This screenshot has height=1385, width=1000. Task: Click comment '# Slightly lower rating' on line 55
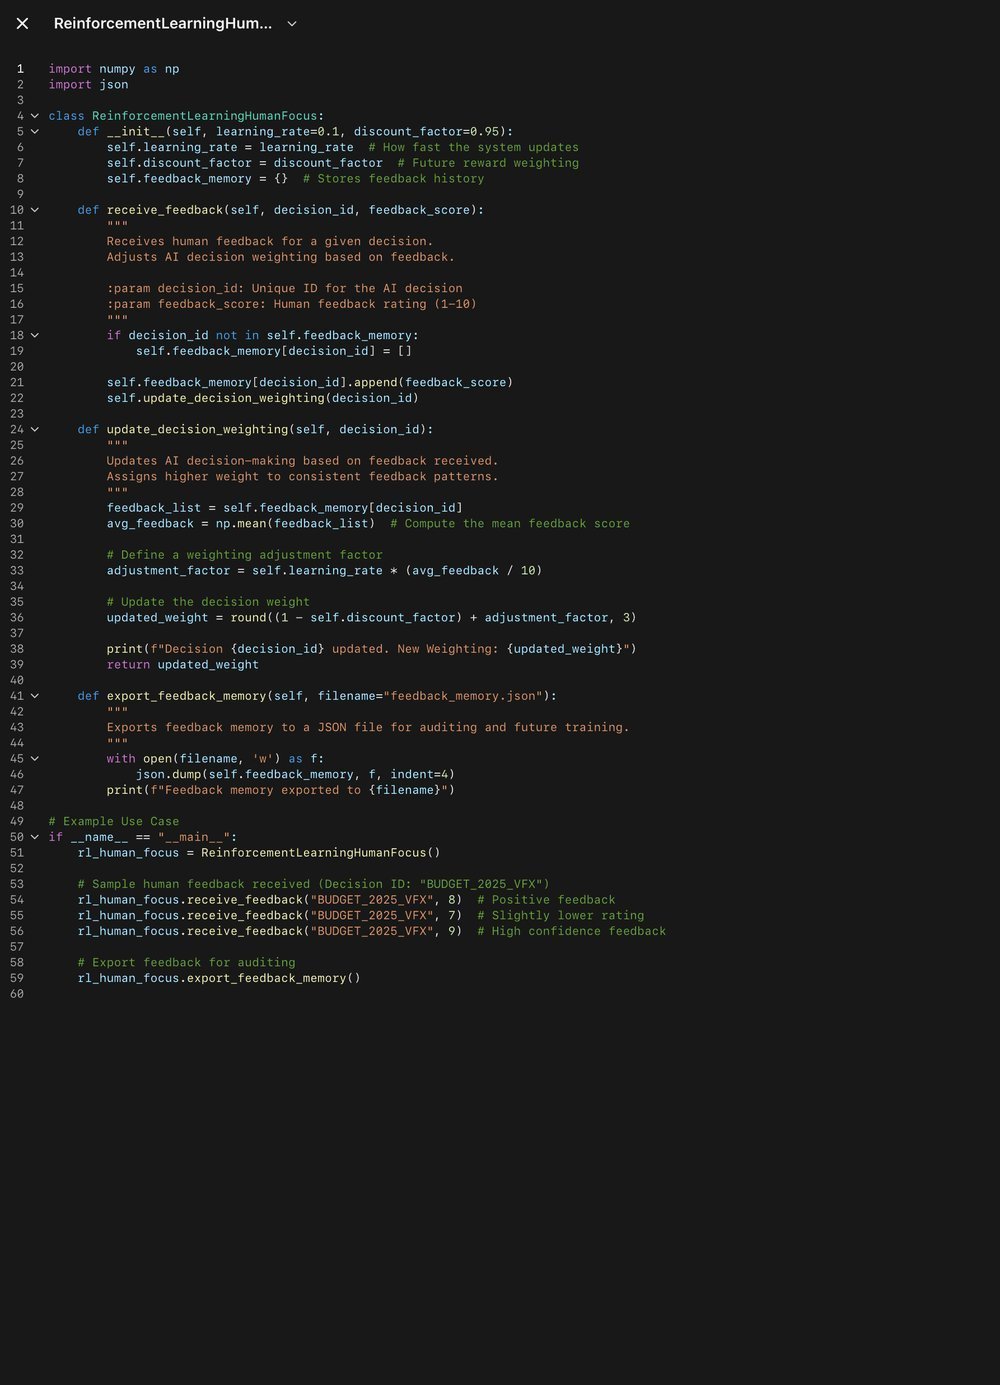(561, 916)
